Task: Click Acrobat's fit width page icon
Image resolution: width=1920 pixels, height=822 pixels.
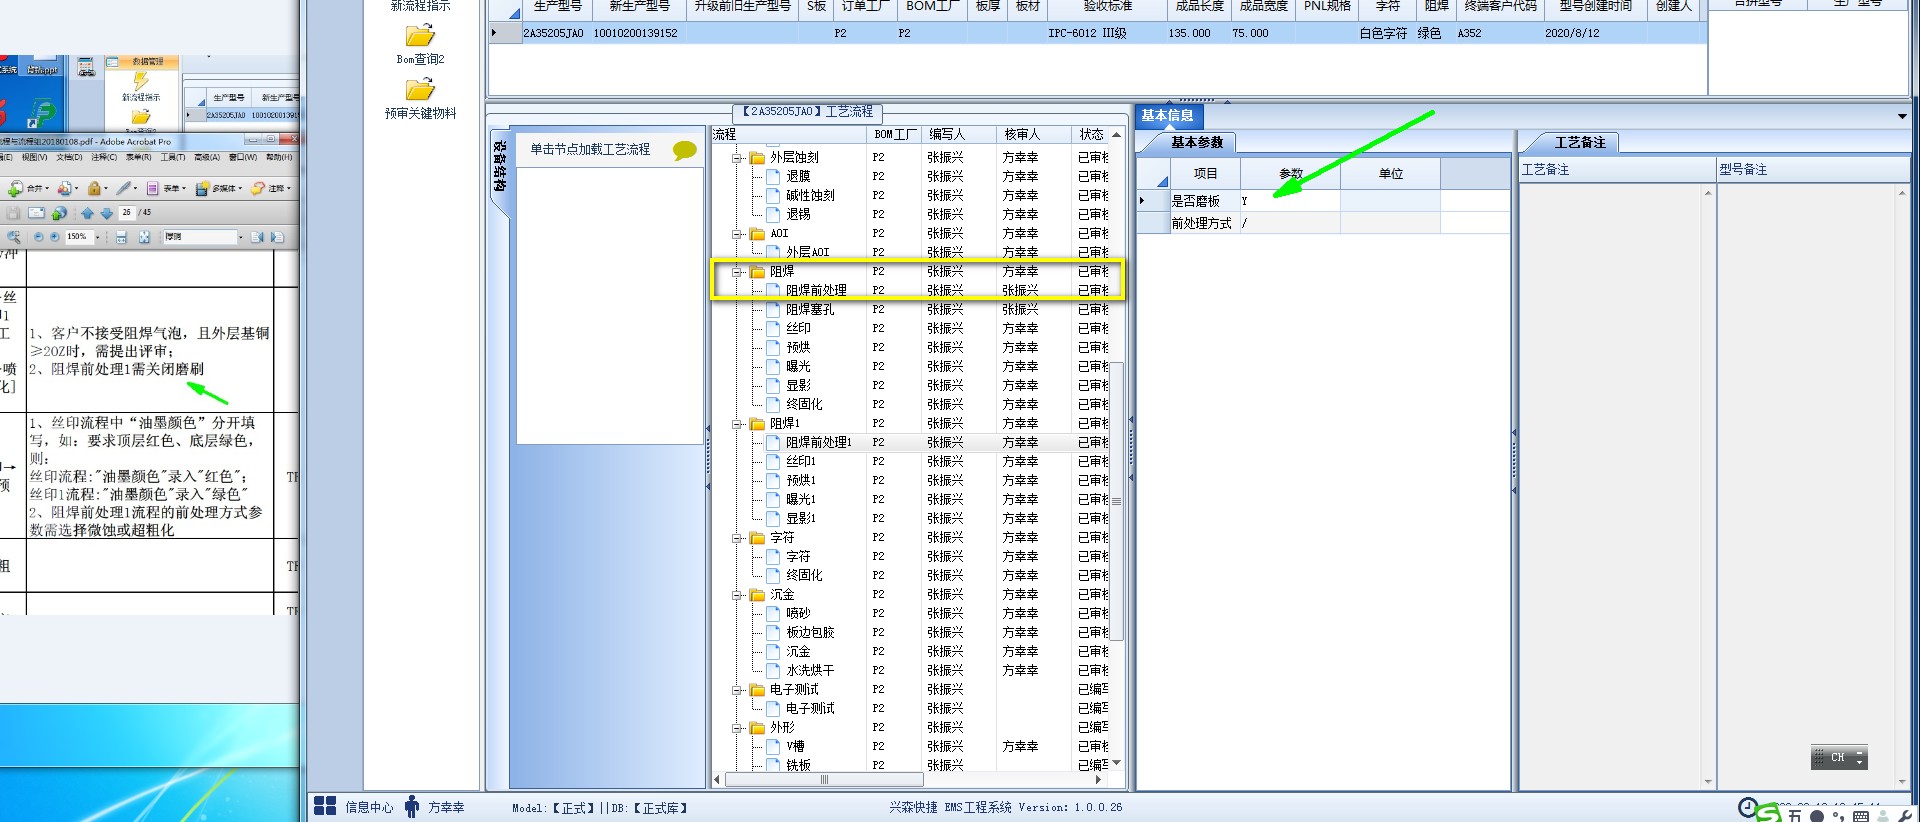Action: click(x=121, y=237)
